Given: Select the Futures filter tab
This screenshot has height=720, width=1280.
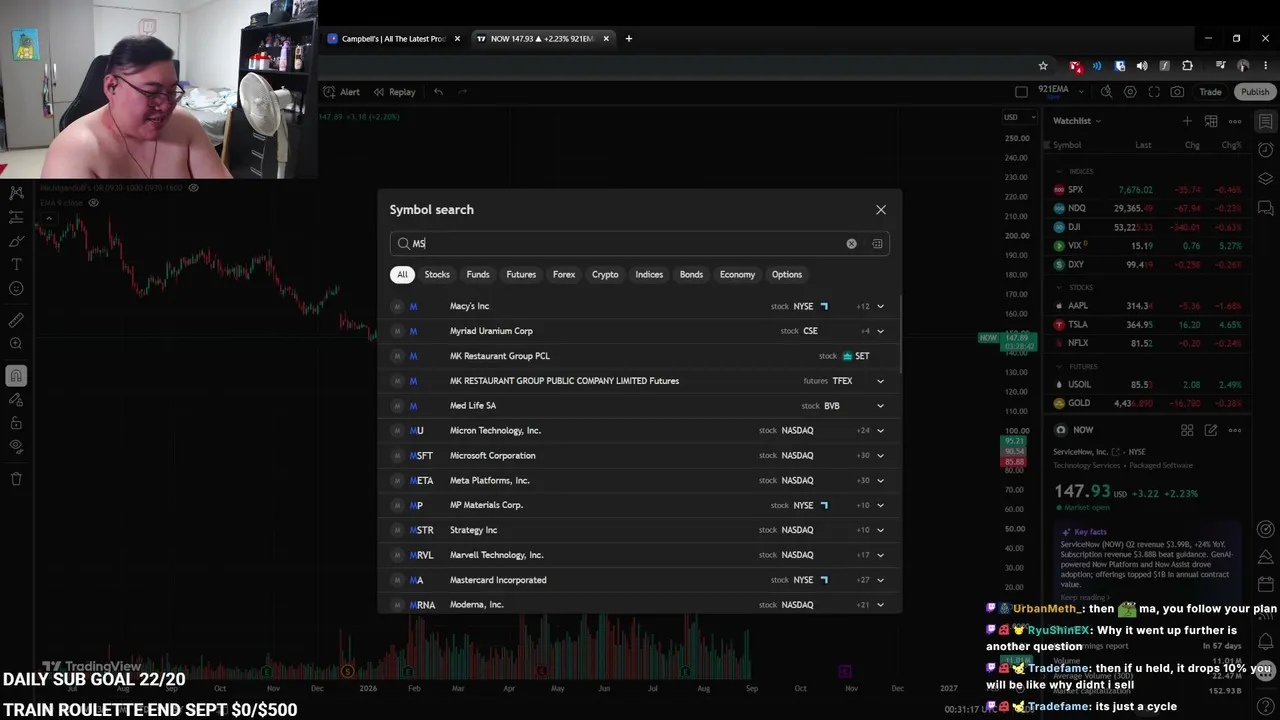Looking at the screenshot, I should [x=521, y=275].
